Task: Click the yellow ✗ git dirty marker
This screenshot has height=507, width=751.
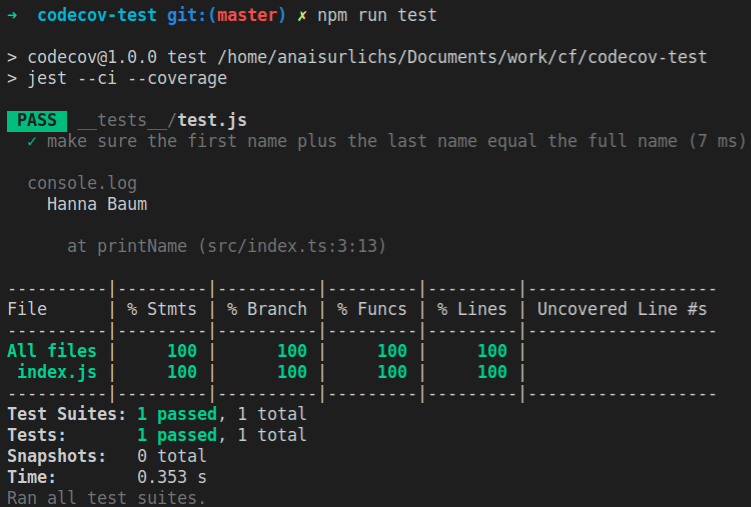Action: [302, 16]
